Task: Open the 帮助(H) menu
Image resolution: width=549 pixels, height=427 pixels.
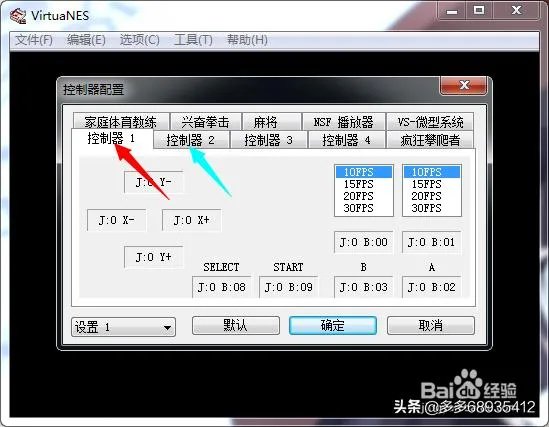Action: click(247, 40)
